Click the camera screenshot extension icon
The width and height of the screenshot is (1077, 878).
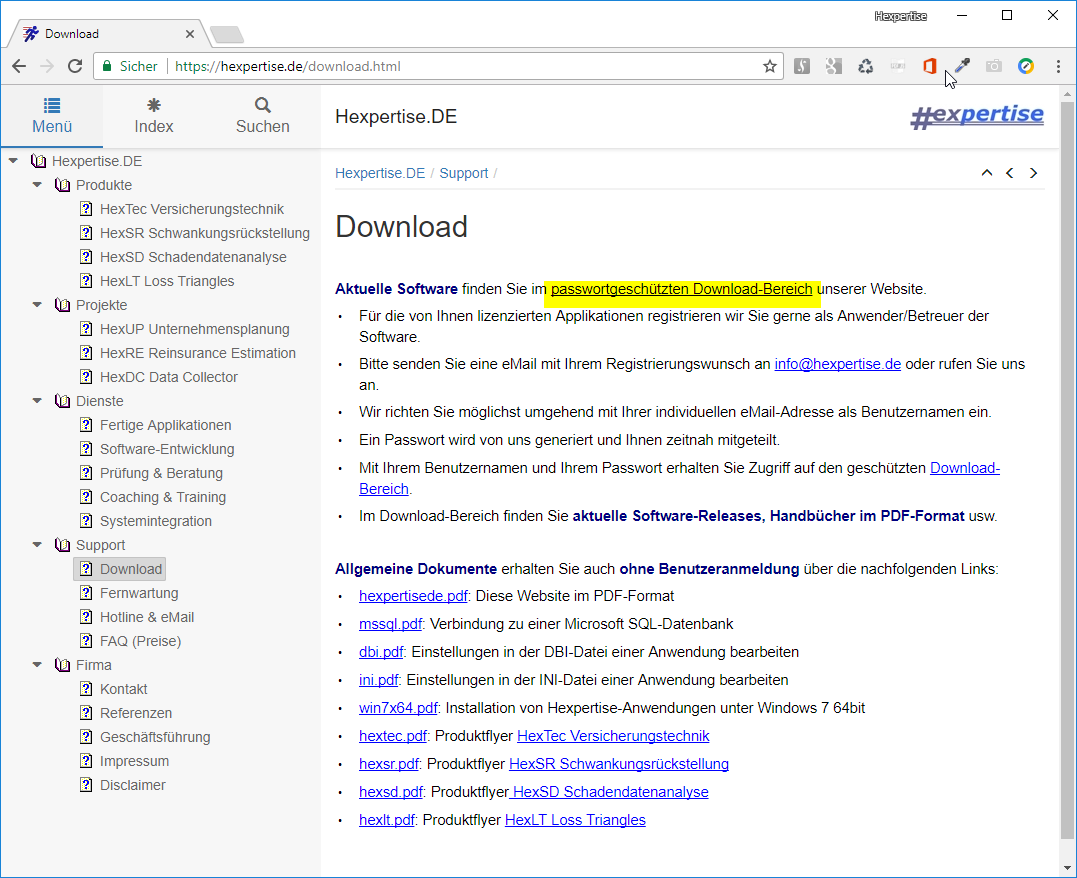coord(993,66)
